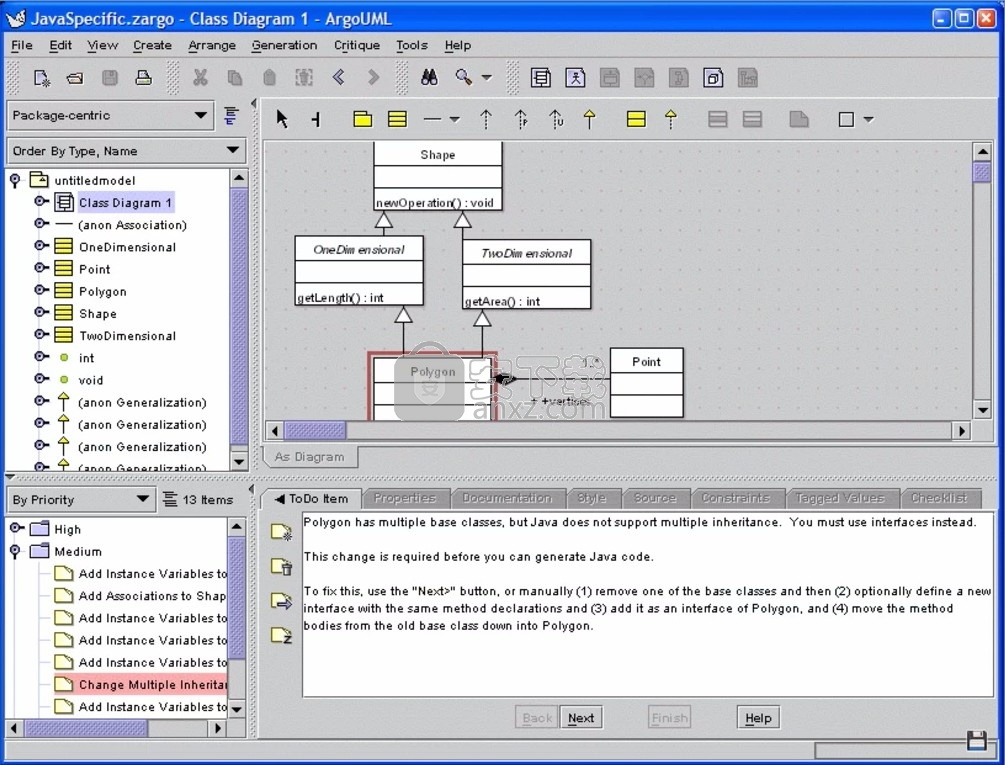Image resolution: width=1005 pixels, height=765 pixels.
Task: Expand the High priority folder
Action: pyautogui.click(x=15, y=529)
